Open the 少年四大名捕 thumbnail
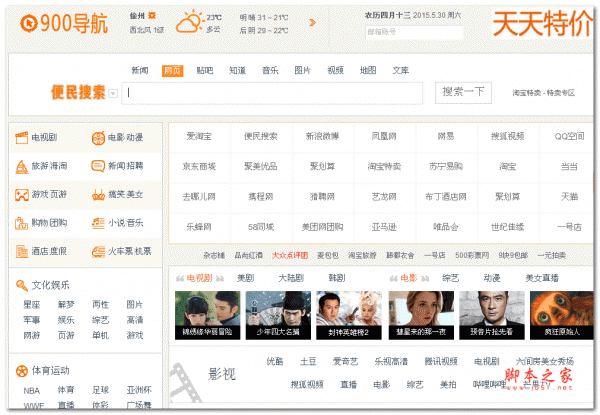 pyautogui.click(x=278, y=315)
